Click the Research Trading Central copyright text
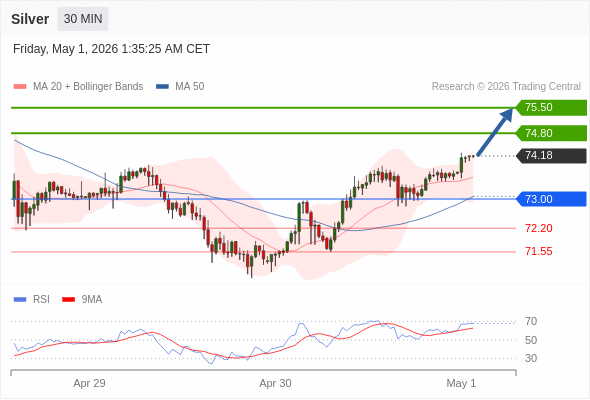The width and height of the screenshot is (590, 400). point(506,87)
